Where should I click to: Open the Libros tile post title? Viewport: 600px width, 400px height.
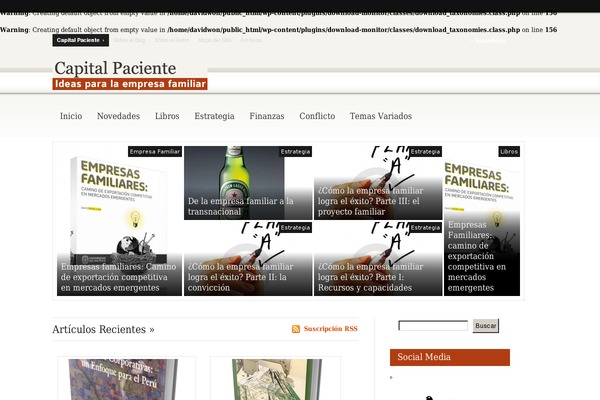tap(477, 256)
